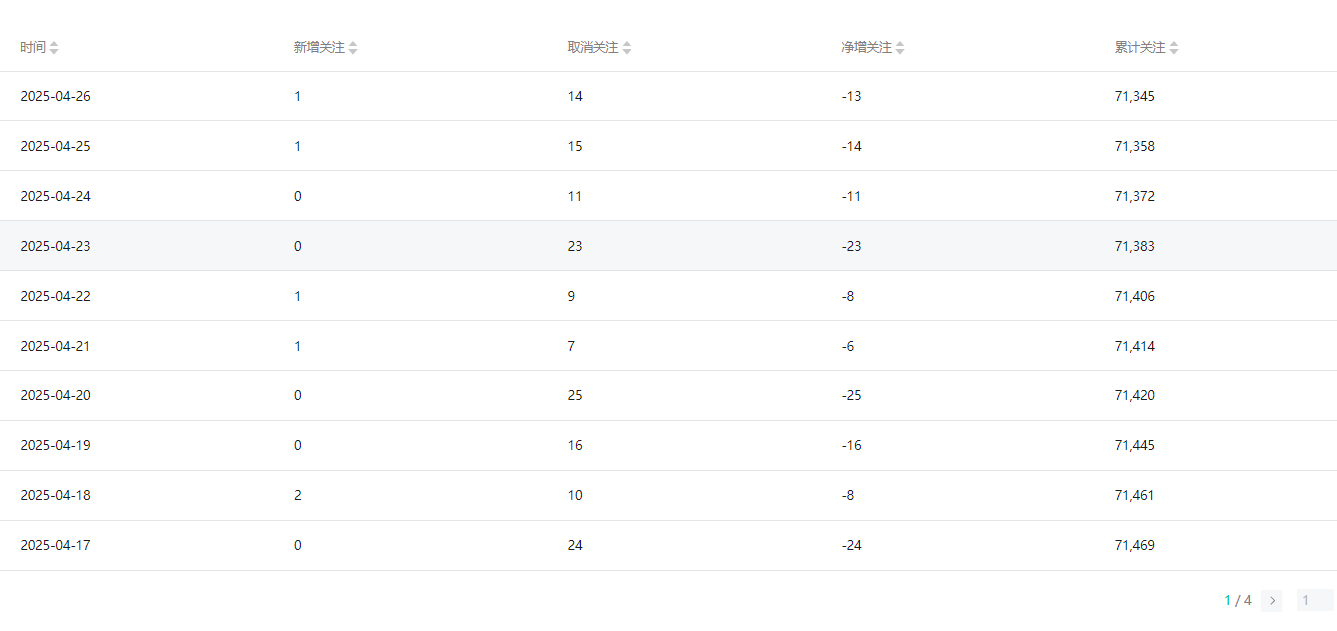This screenshot has height=631, width=1337.
Task: Click the 累计关注 sort icon
Action: point(1174,48)
